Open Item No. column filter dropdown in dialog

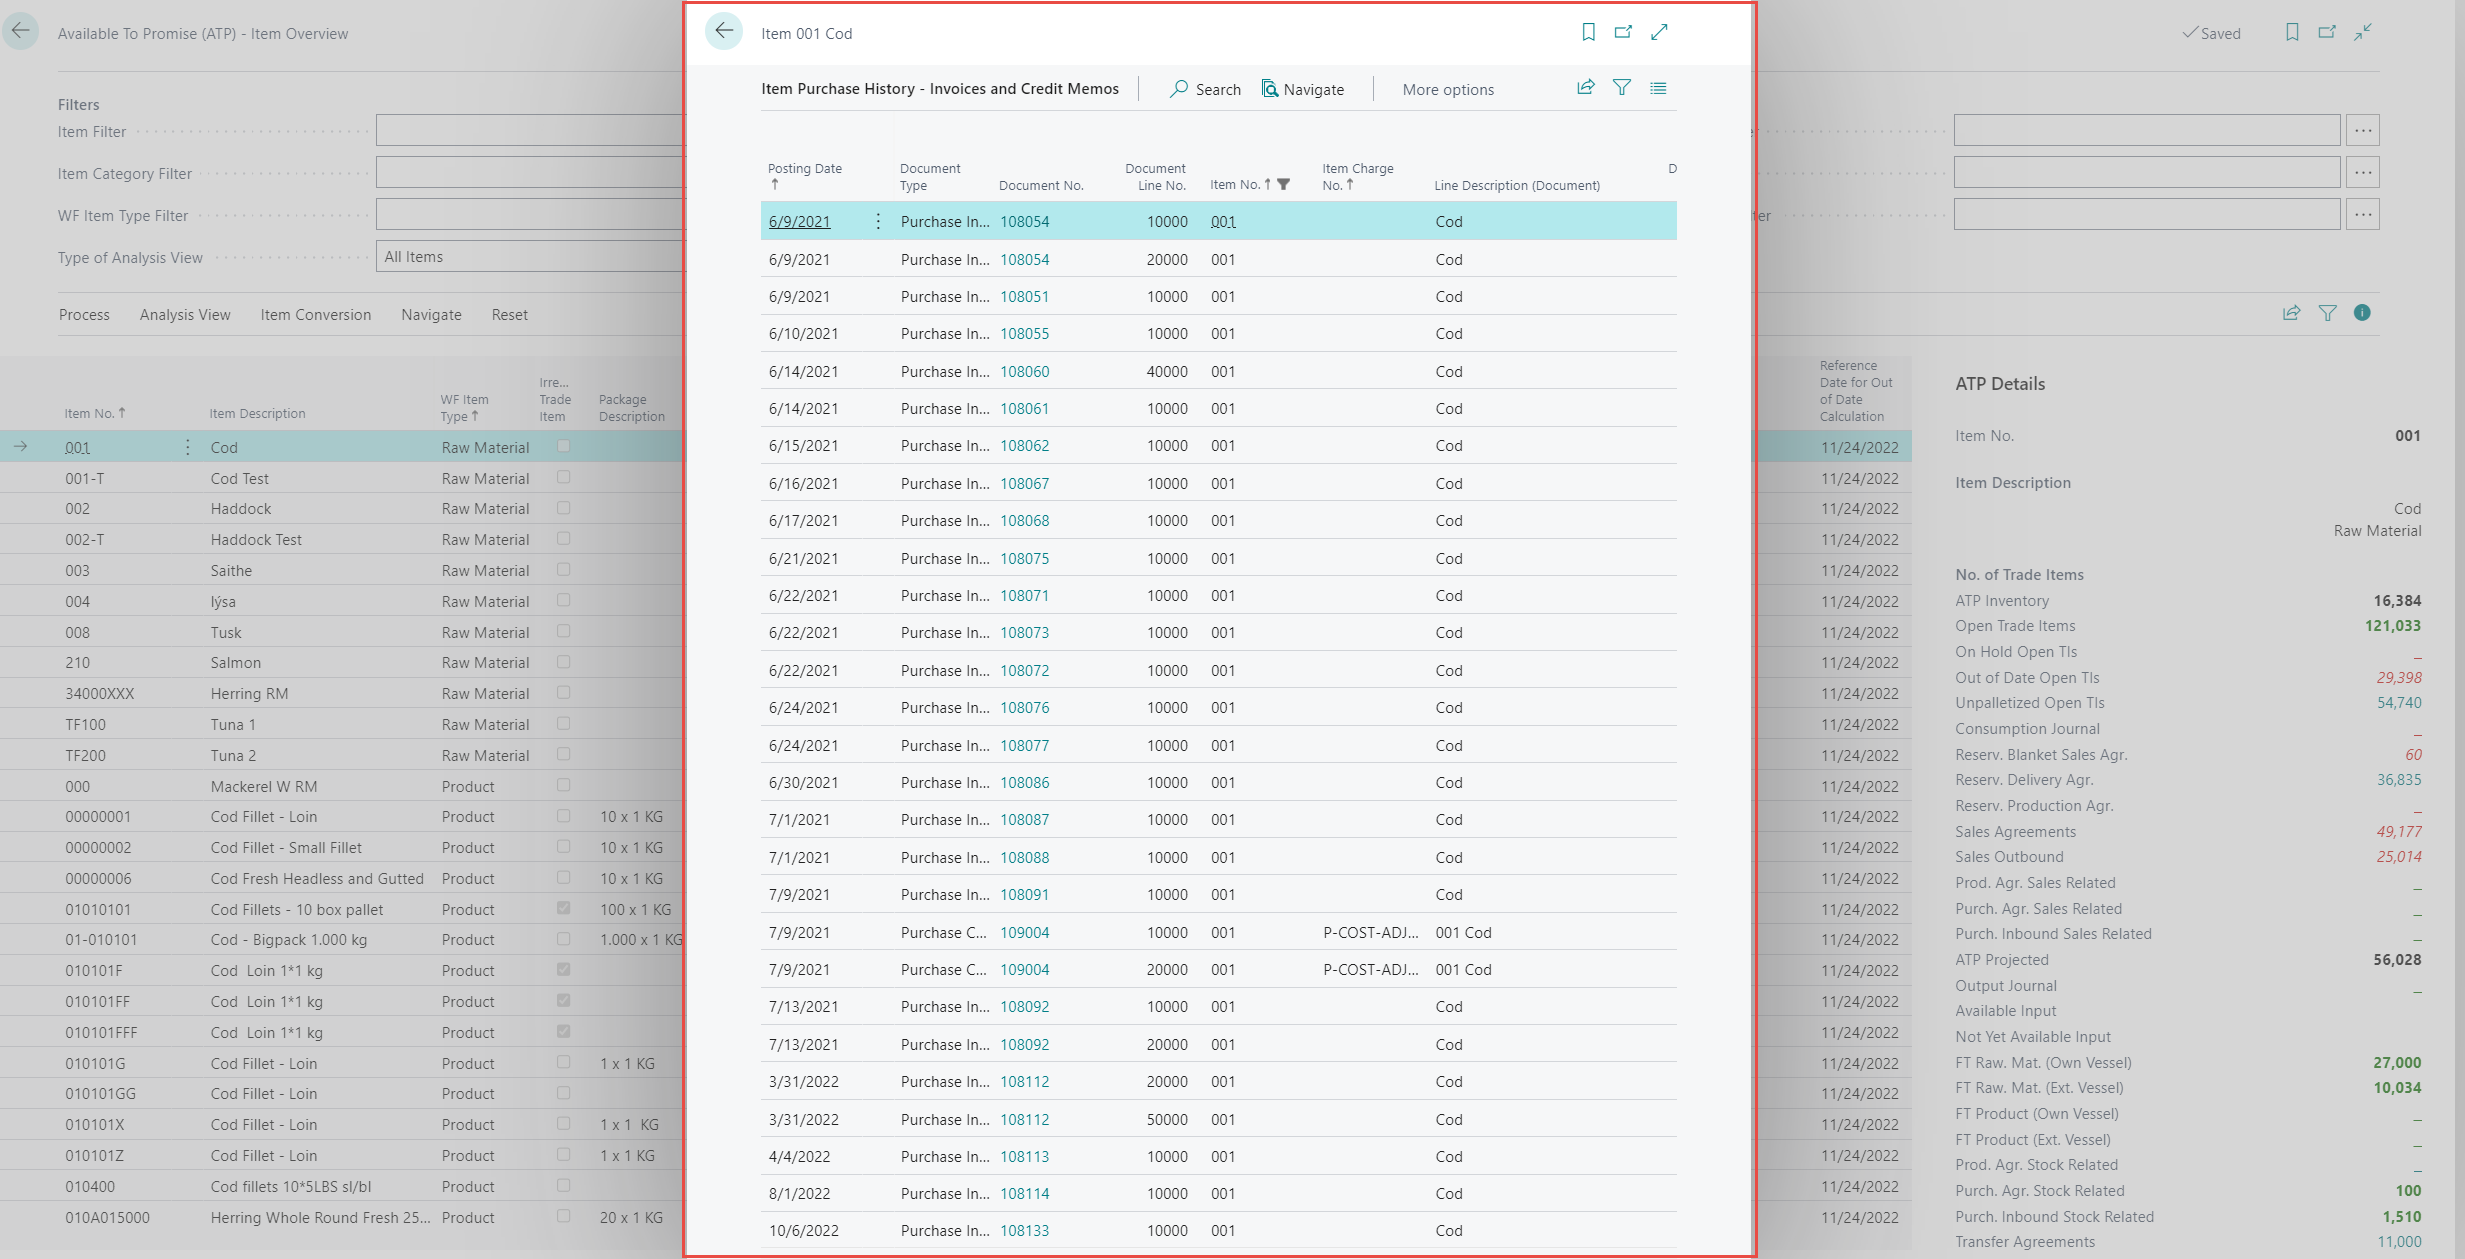1283,184
